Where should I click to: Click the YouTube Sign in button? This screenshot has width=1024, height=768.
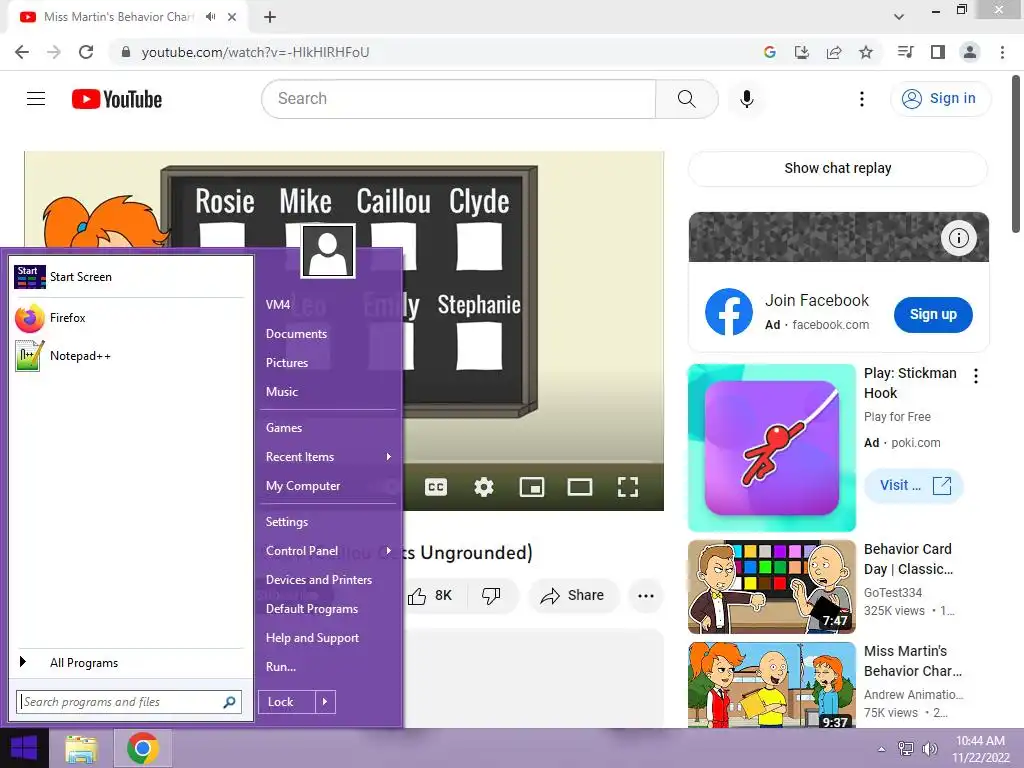tap(940, 99)
